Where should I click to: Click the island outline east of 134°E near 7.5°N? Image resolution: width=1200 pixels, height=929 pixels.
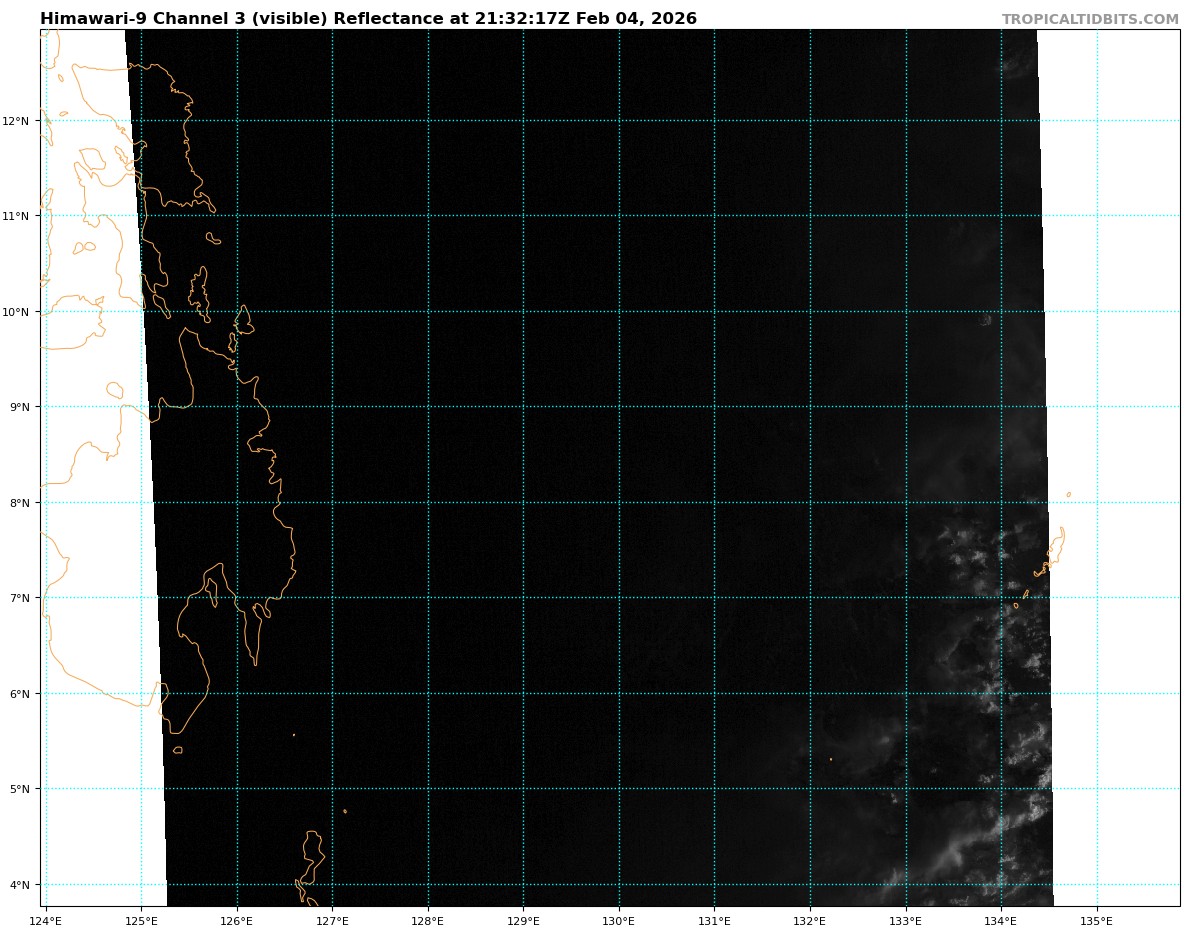1057,547
